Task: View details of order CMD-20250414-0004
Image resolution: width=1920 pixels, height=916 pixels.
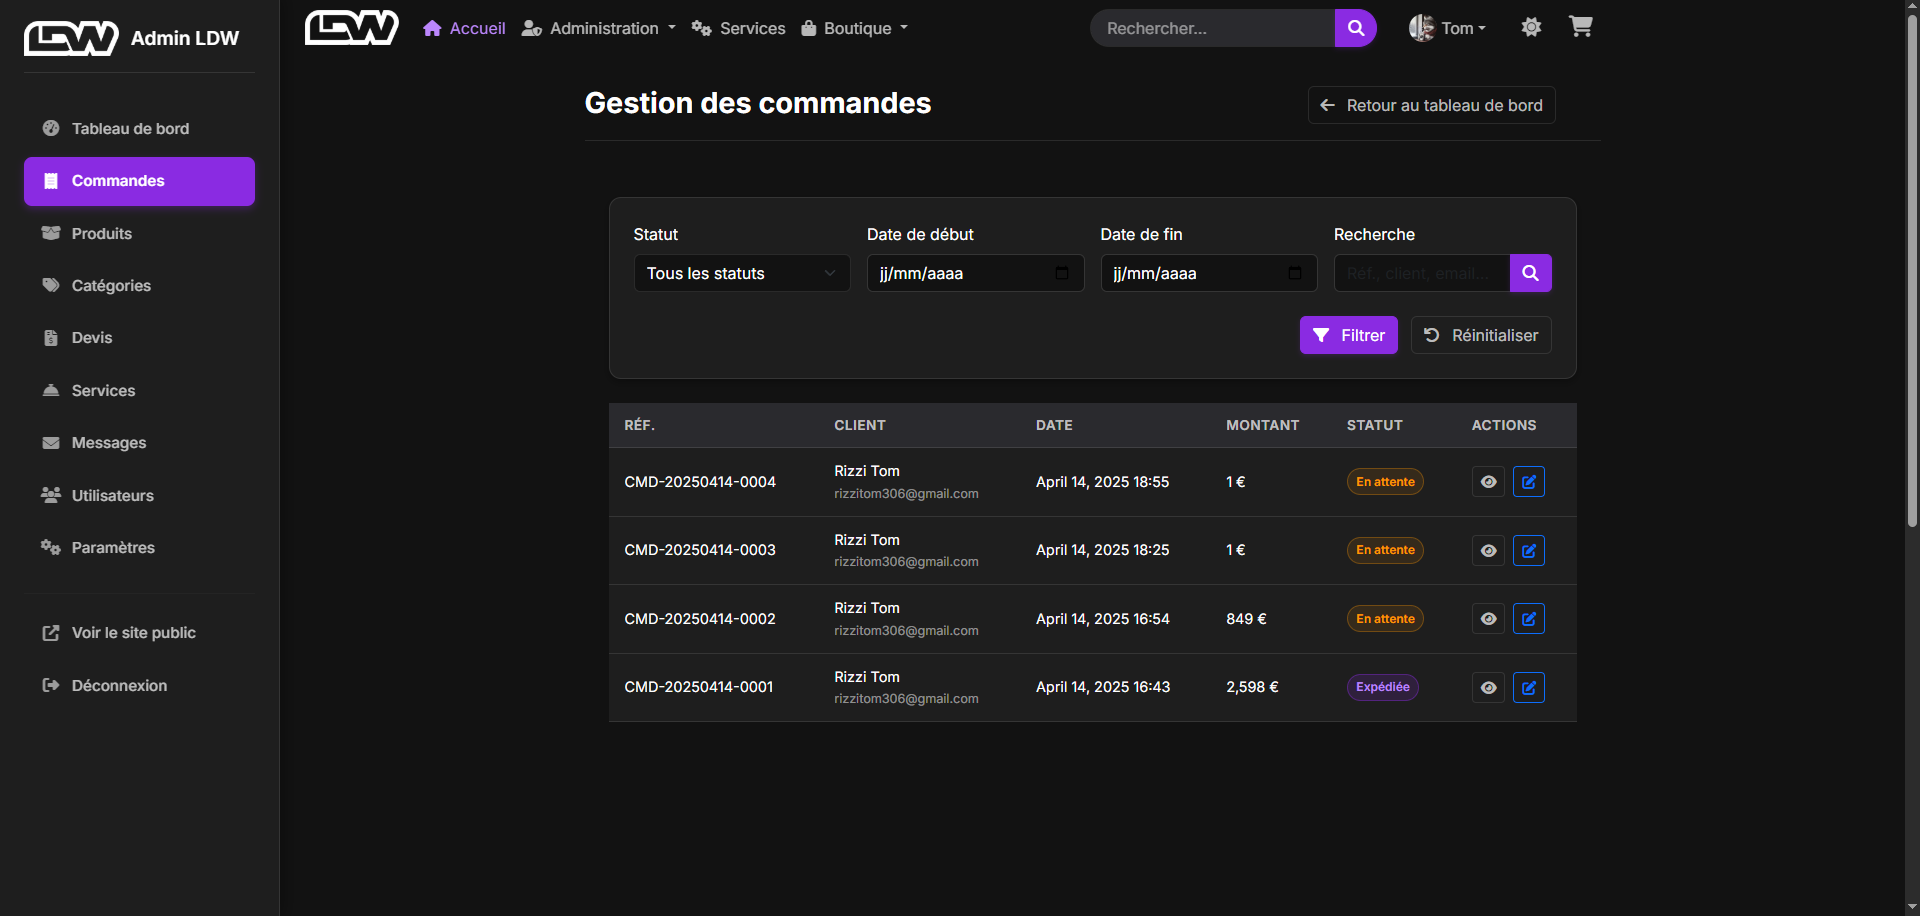Action: pos(1488,482)
